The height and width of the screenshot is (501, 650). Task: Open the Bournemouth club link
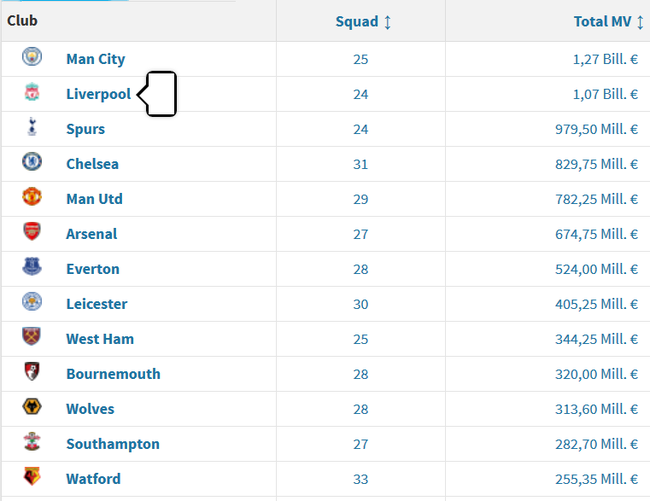(113, 374)
